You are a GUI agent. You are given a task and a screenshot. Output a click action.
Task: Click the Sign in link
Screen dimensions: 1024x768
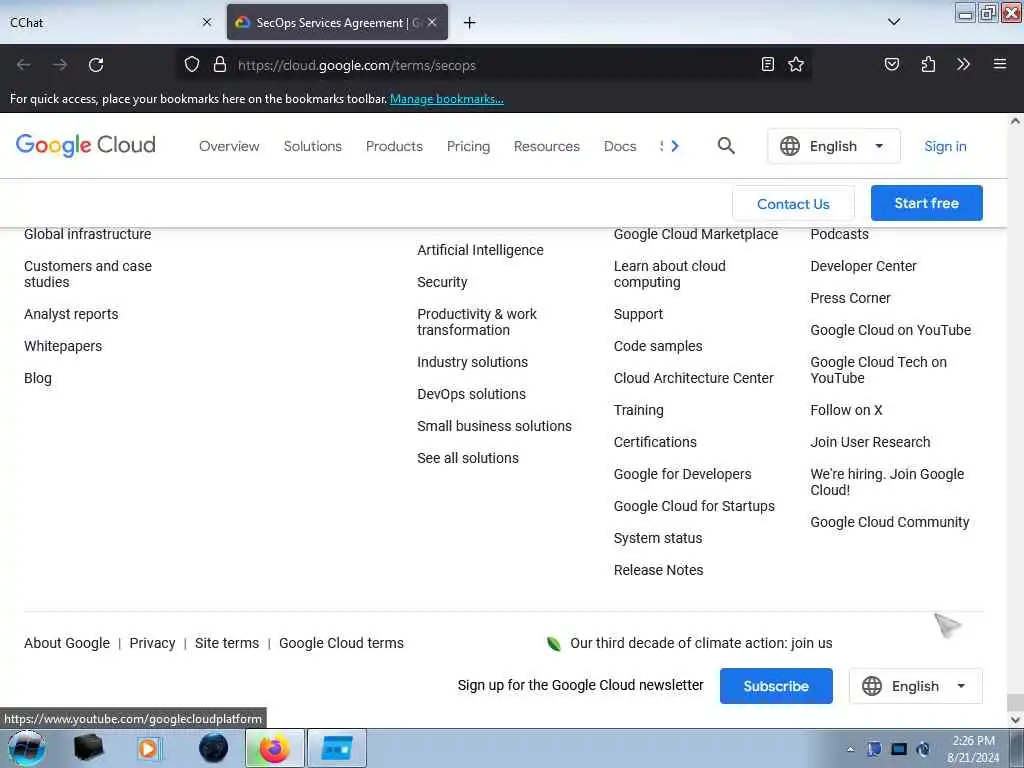tap(945, 146)
